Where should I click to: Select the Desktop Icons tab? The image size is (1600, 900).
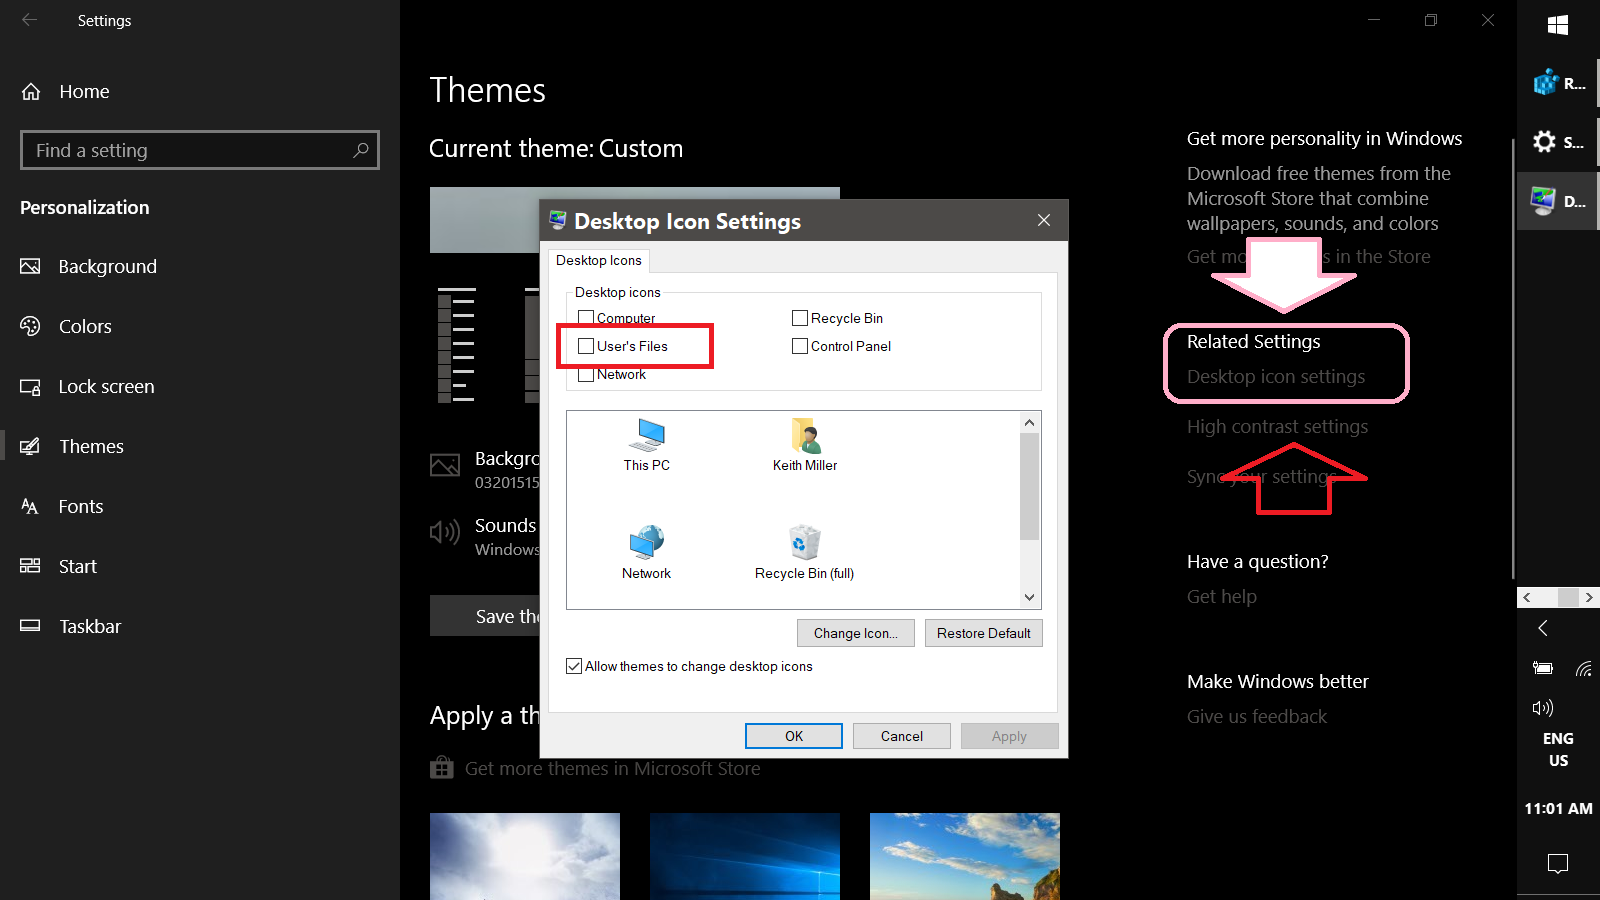pyautogui.click(x=599, y=260)
